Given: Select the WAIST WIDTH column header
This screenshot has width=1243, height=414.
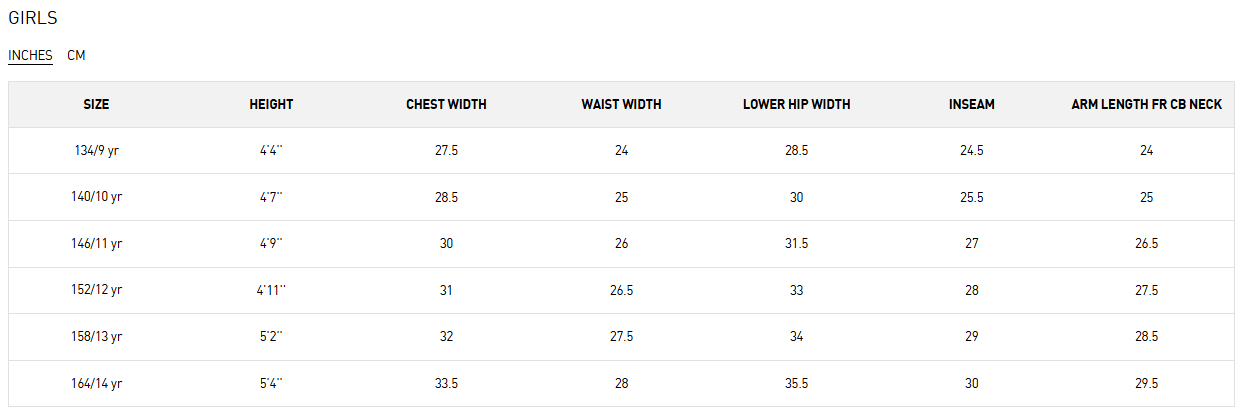Looking at the screenshot, I should [x=621, y=105].
